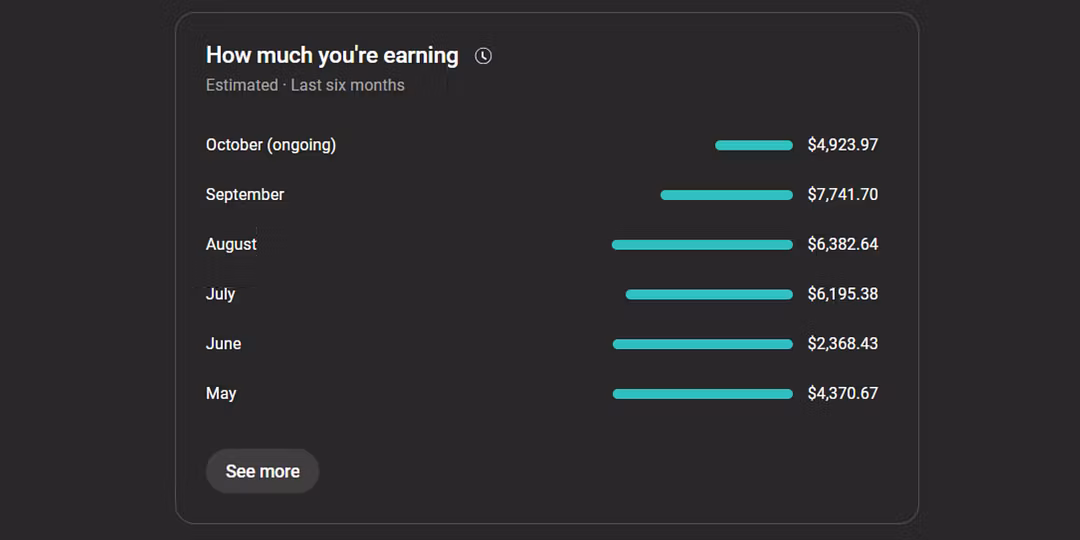
Task: Select the May month label
Action: (221, 393)
